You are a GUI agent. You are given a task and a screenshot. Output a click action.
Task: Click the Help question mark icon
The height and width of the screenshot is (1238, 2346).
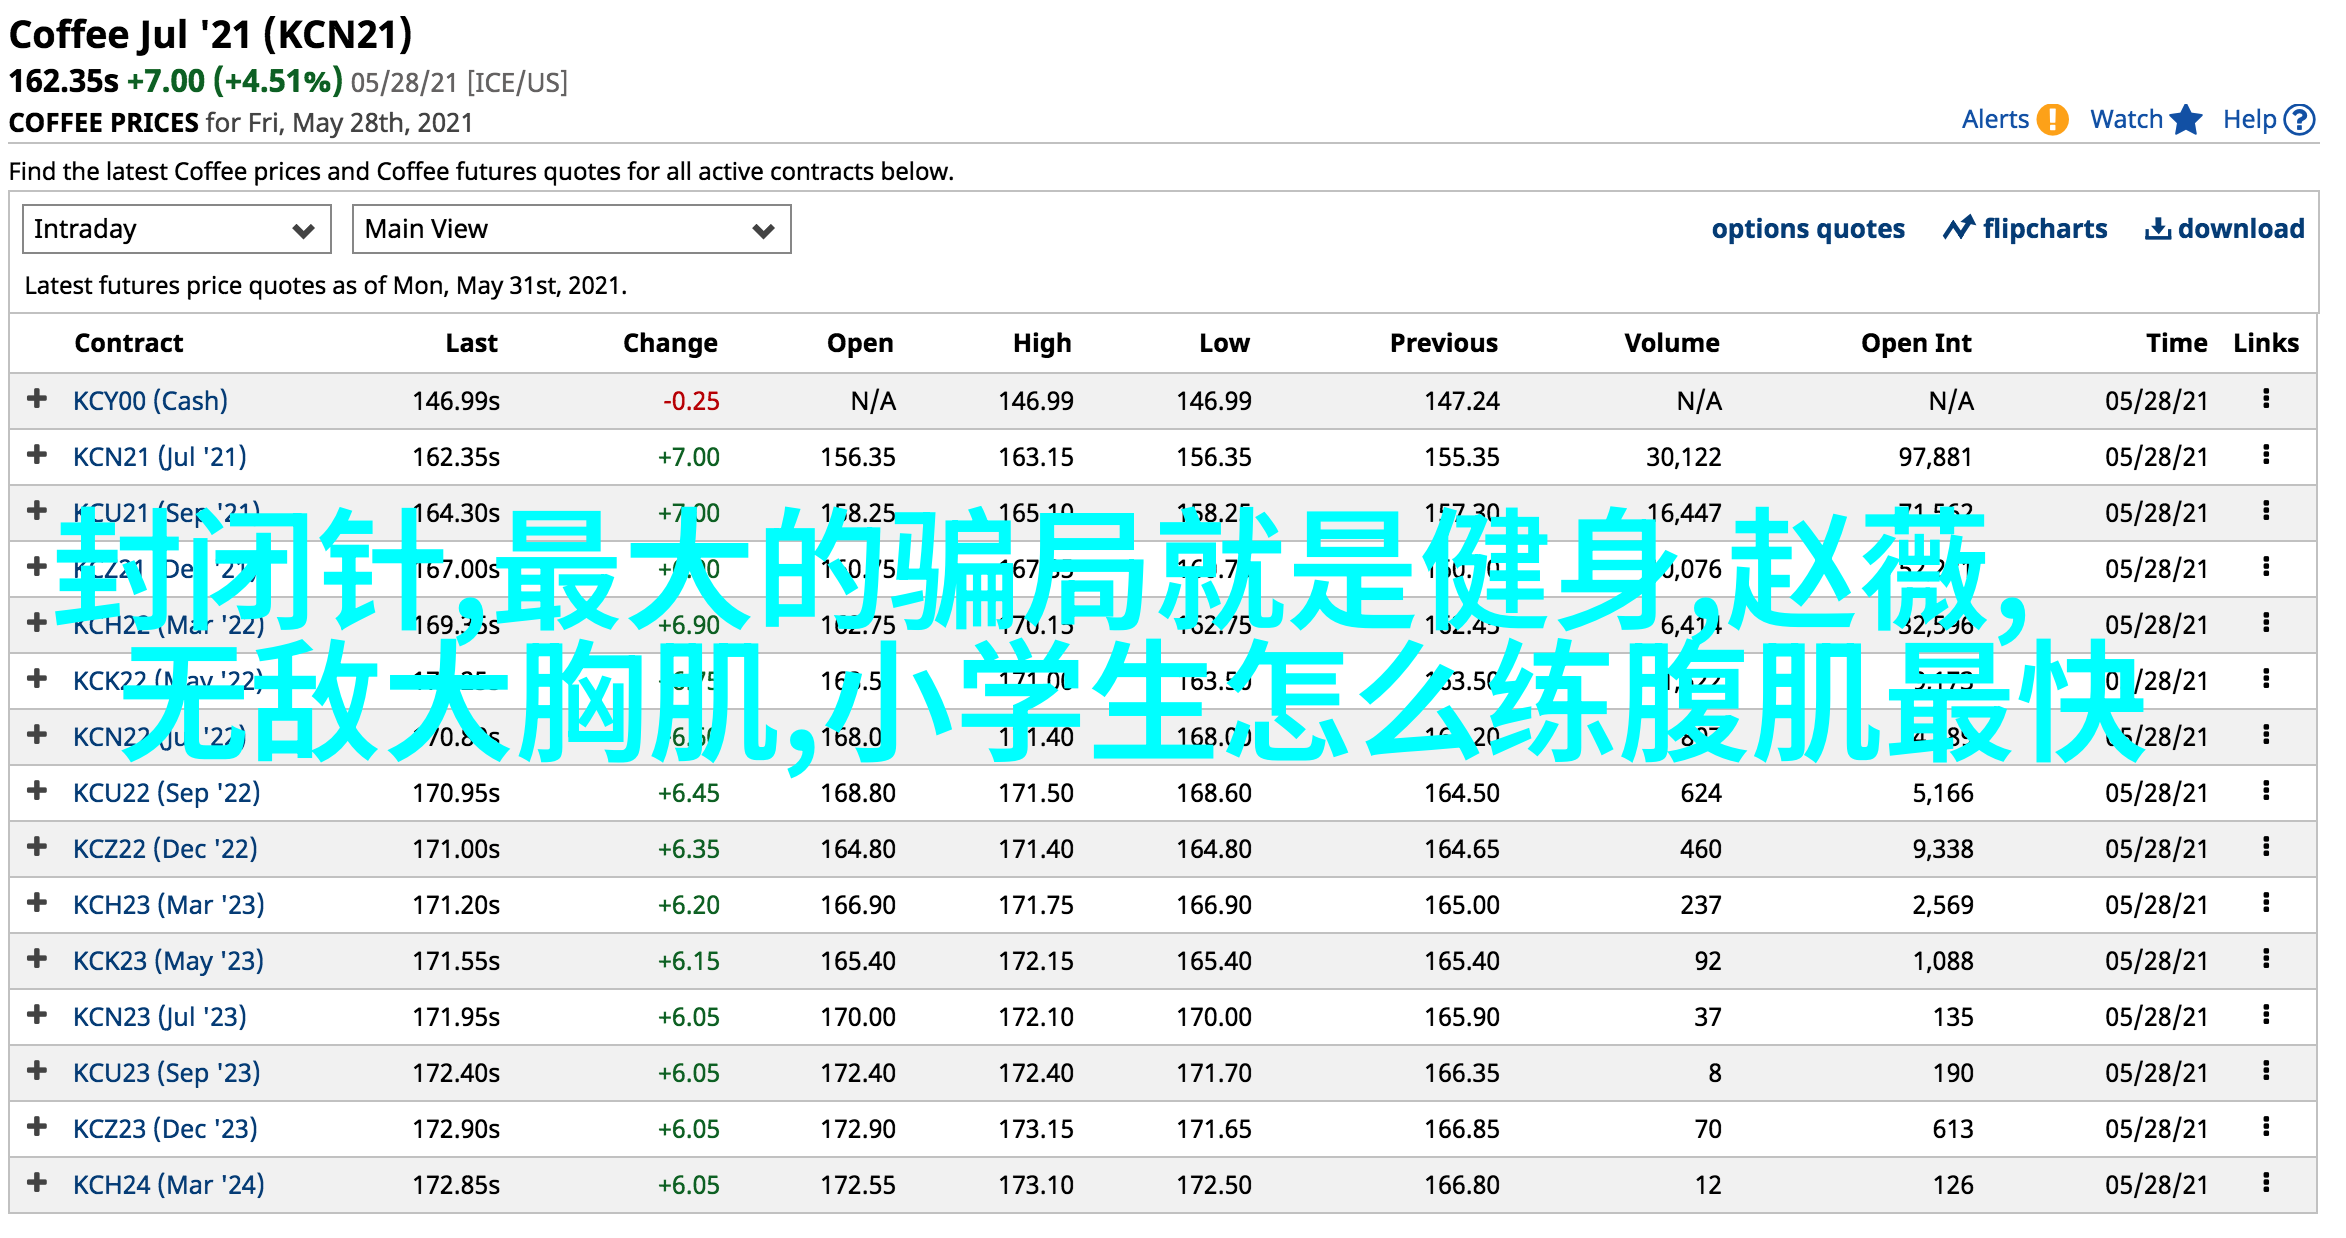coord(2300,120)
